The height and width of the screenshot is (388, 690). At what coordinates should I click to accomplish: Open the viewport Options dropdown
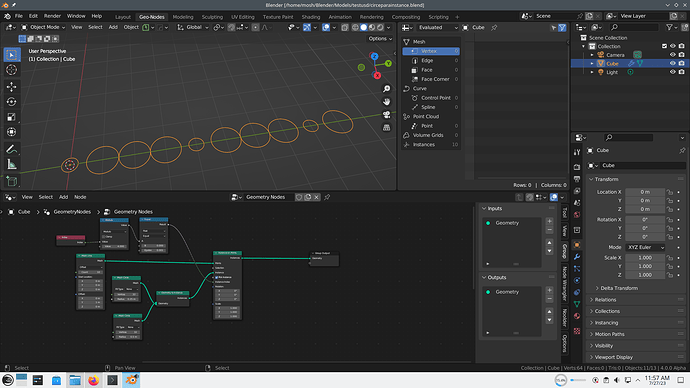[x=380, y=38]
